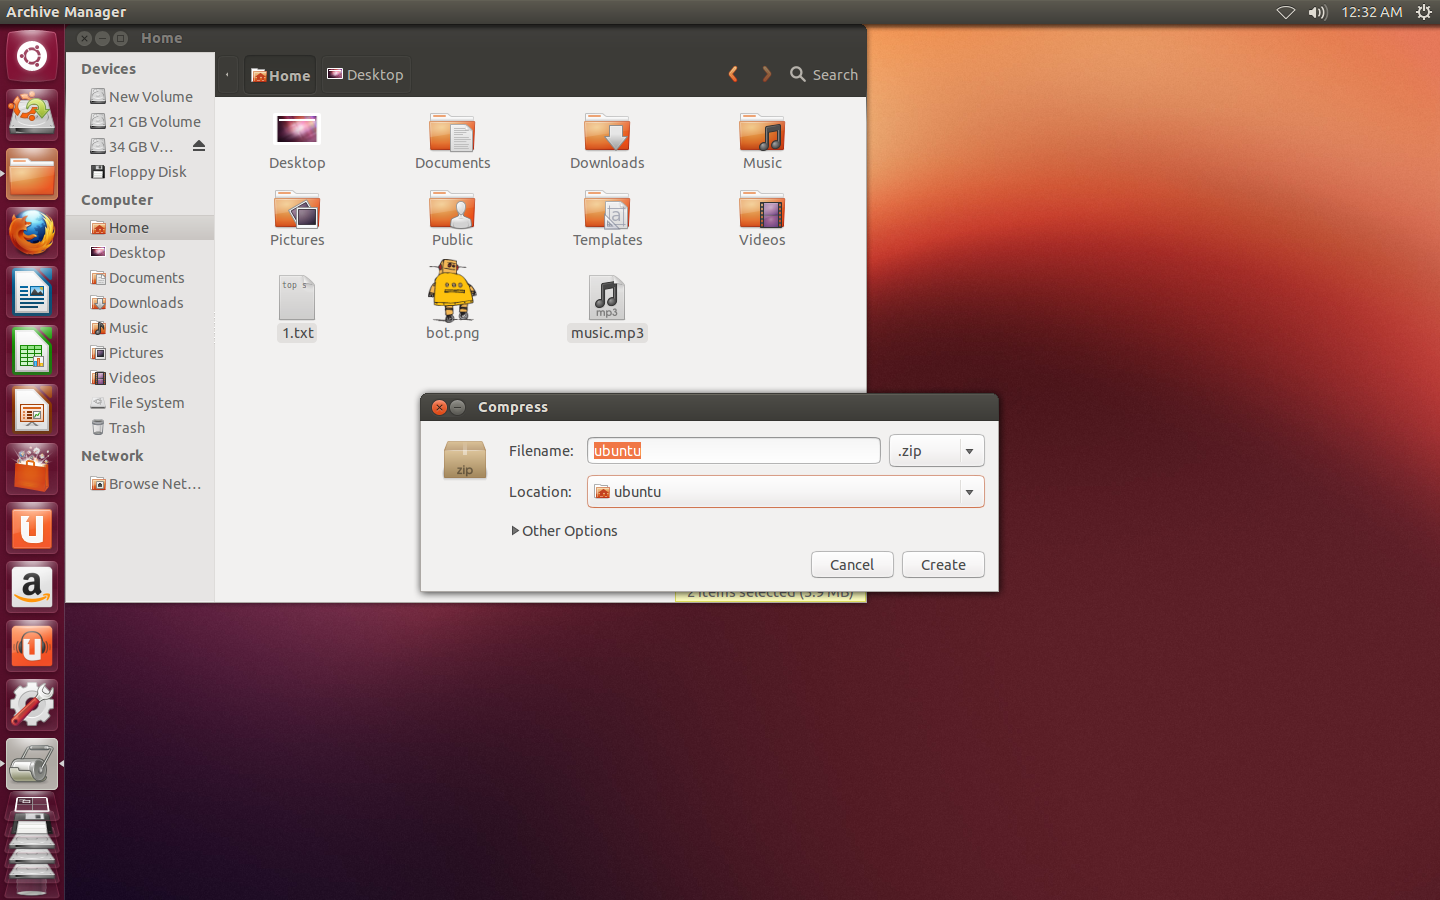Image resolution: width=1440 pixels, height=900 pixels.
Task: Click the Filename text field
Action: (x=733, y=450)
